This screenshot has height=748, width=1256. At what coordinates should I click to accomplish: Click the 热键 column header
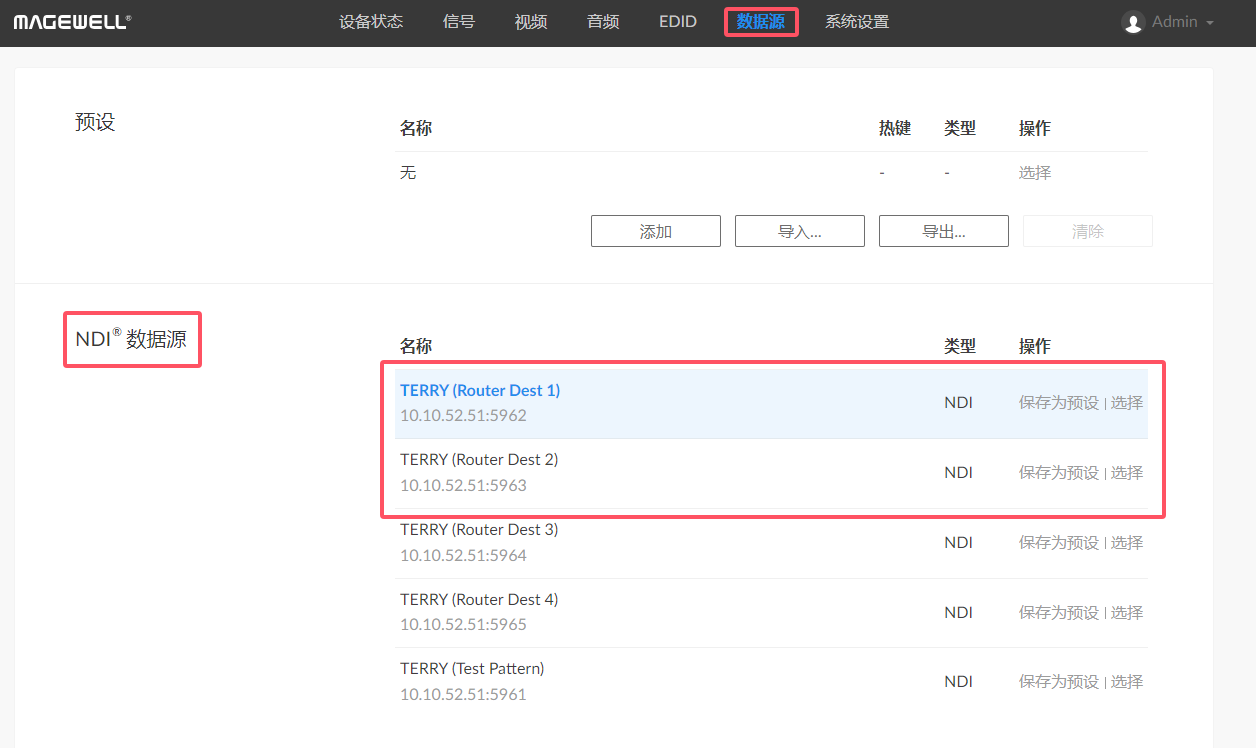pos(895,128)
